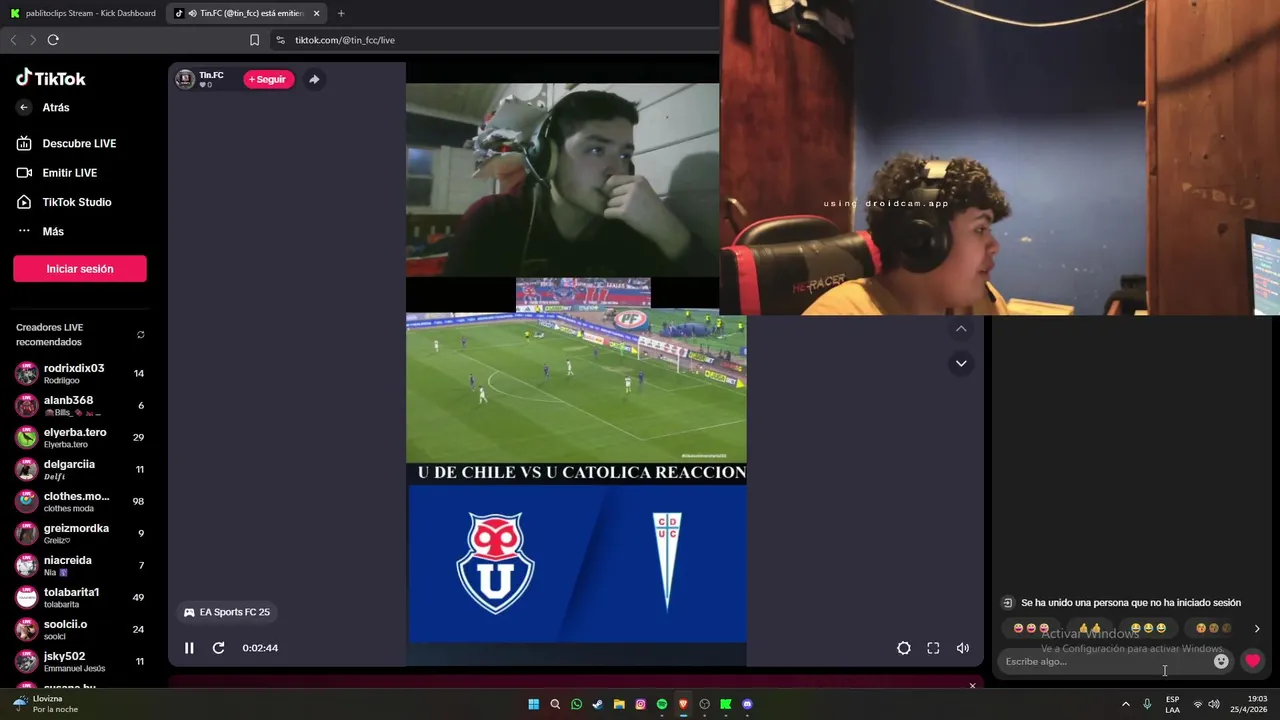Open OBS Studio from the taskbar
This screenshot has height=720, width=1280.
(705, 704)
